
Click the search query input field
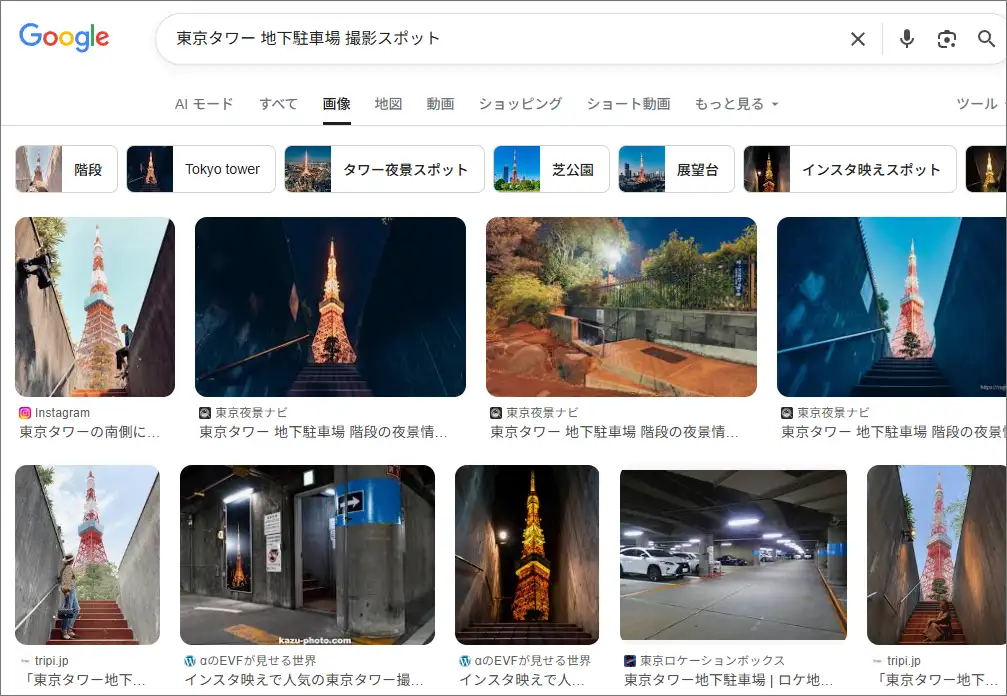(x=500, y=39)
